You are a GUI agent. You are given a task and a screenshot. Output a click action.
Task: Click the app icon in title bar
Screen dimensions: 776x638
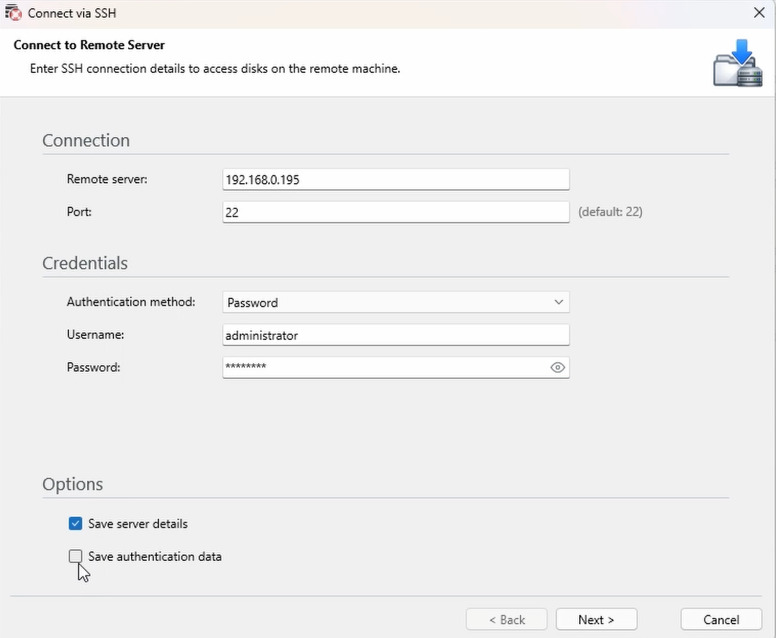click(13, 12)
